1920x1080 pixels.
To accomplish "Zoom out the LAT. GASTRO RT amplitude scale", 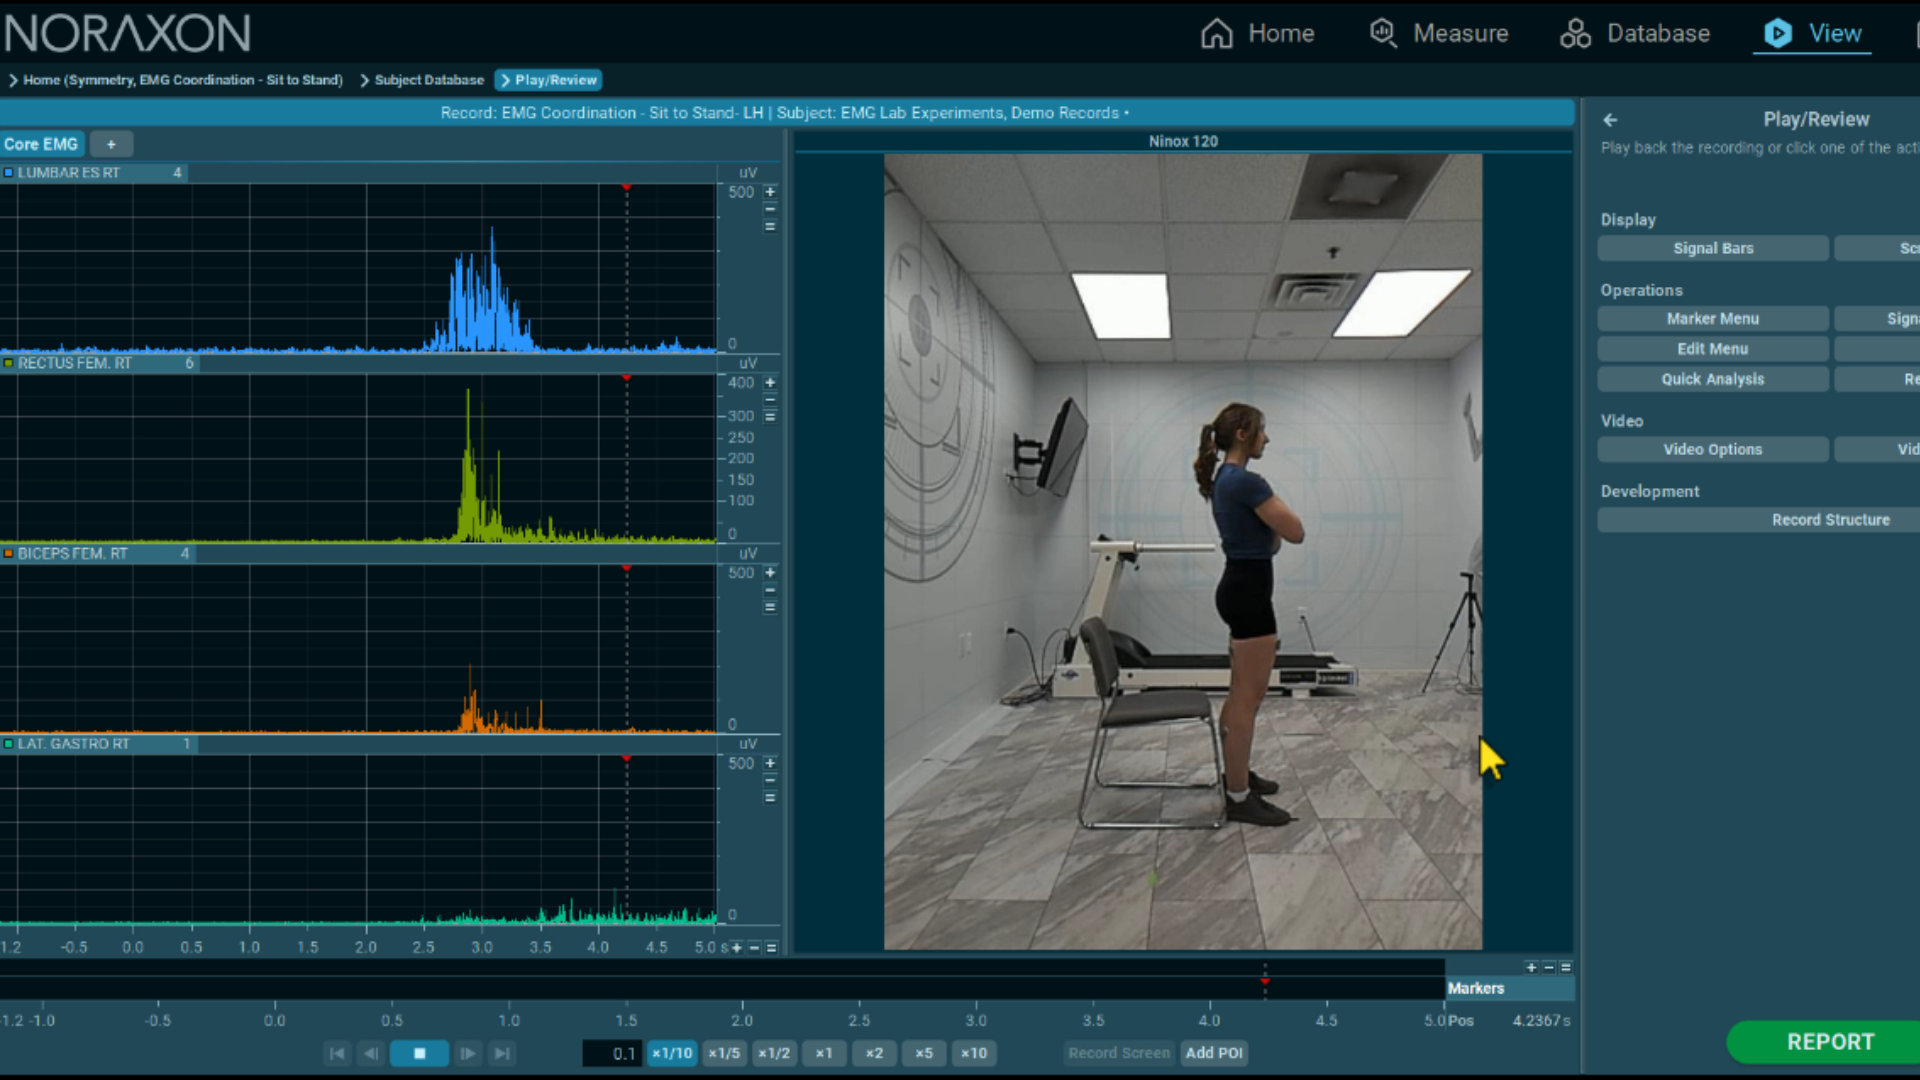I will point(770,781).
